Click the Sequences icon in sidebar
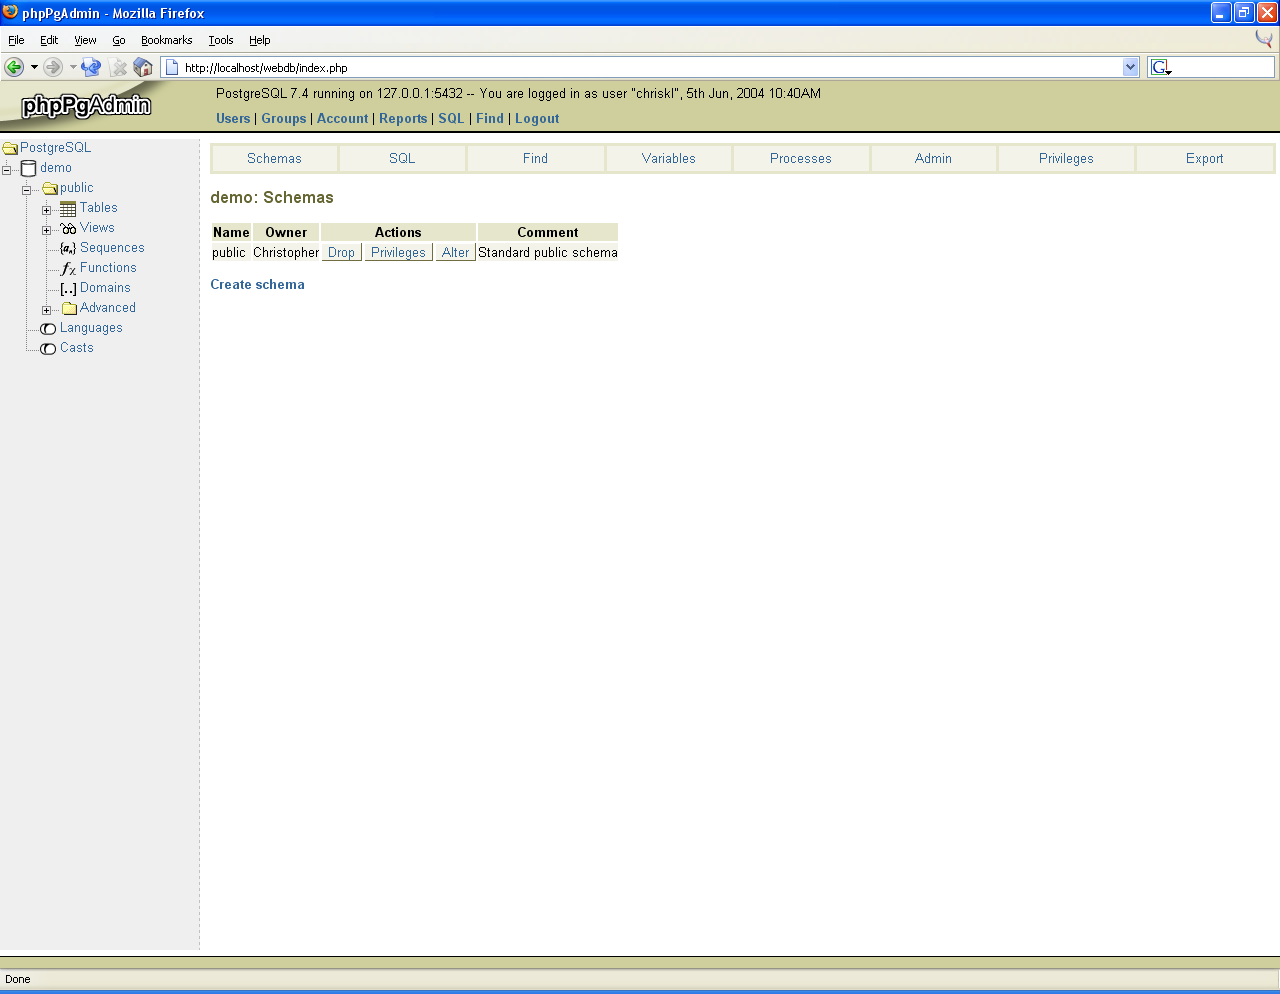 tap(68, 248)
